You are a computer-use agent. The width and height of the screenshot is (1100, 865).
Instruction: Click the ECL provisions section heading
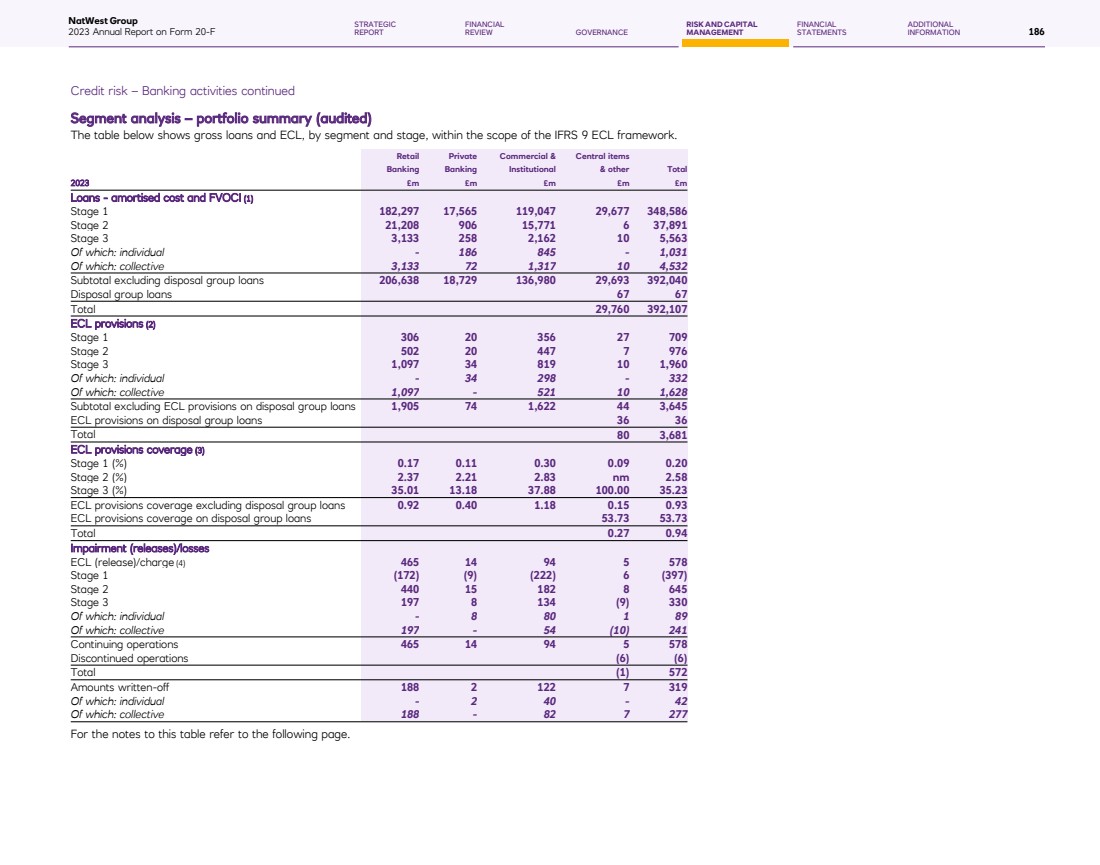tap(113, 324)
